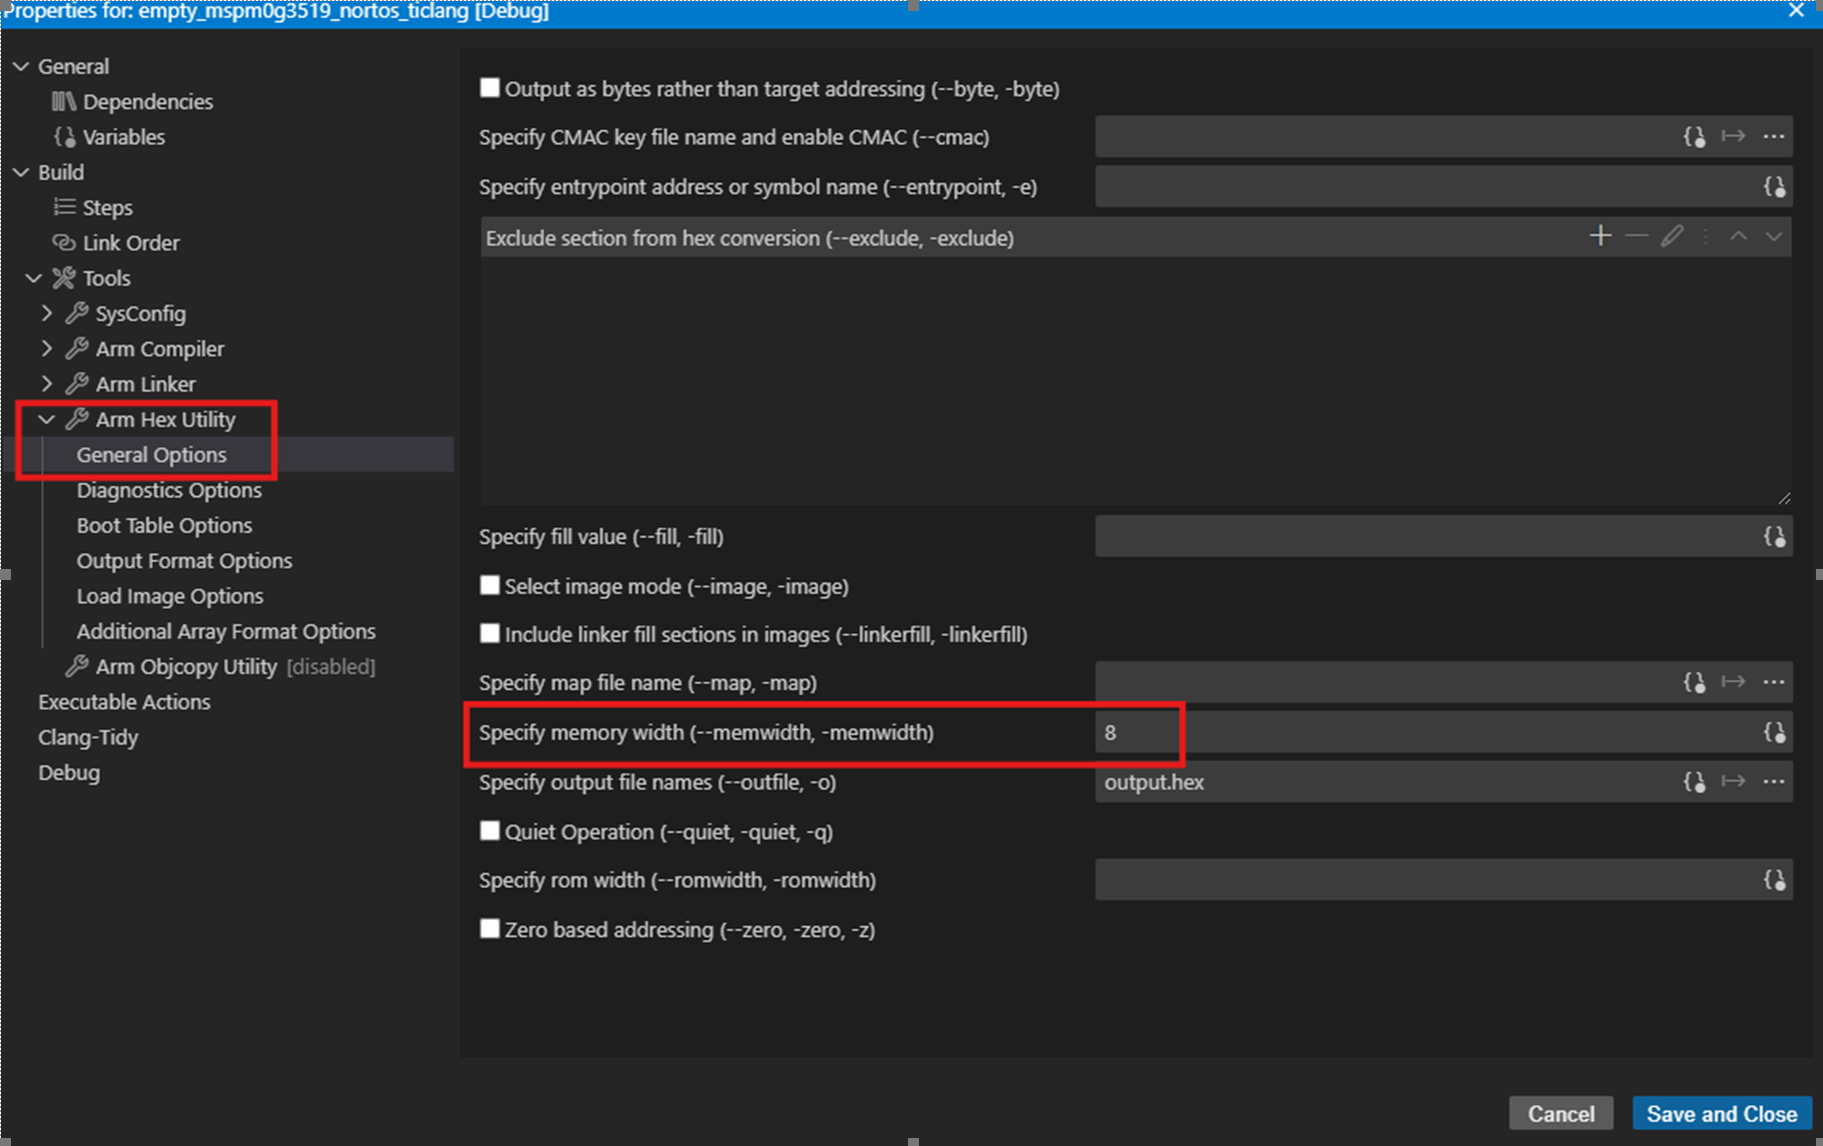Collapse the Tools tree node
The width and height of the screenshot is (1823, 1146).
point(34,278)
